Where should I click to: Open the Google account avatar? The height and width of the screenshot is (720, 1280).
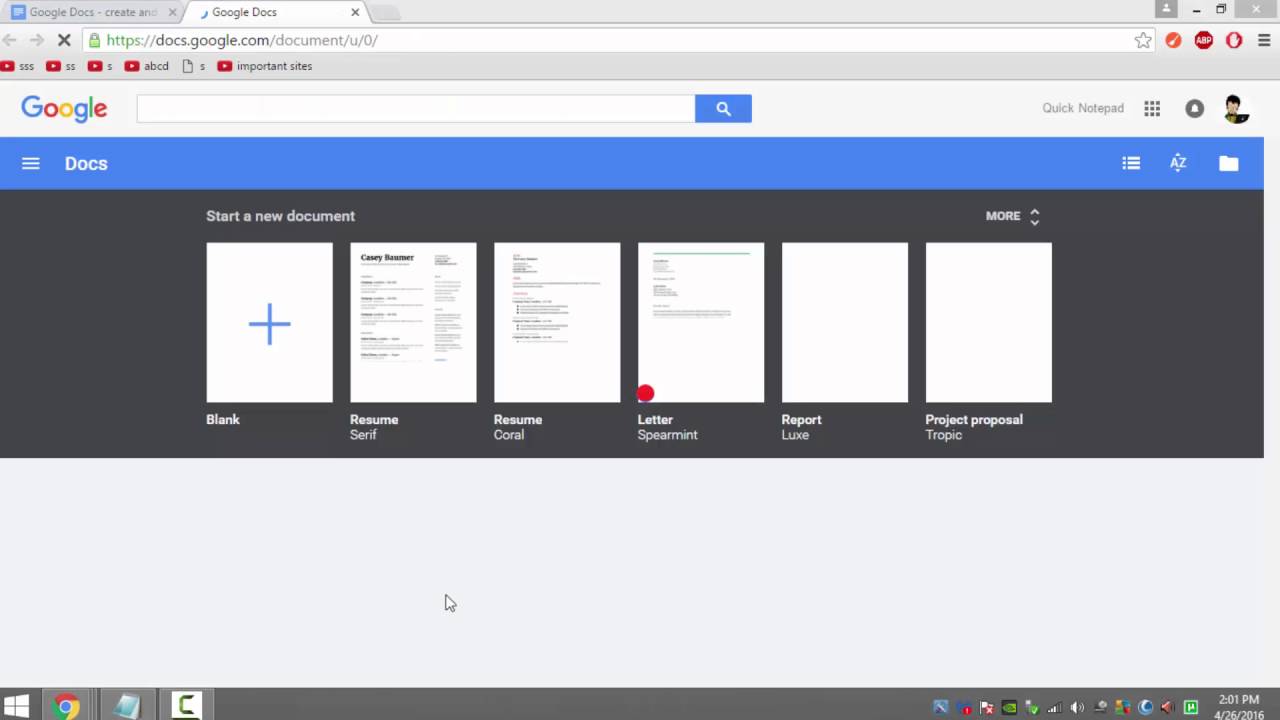tap(1236, 108)
